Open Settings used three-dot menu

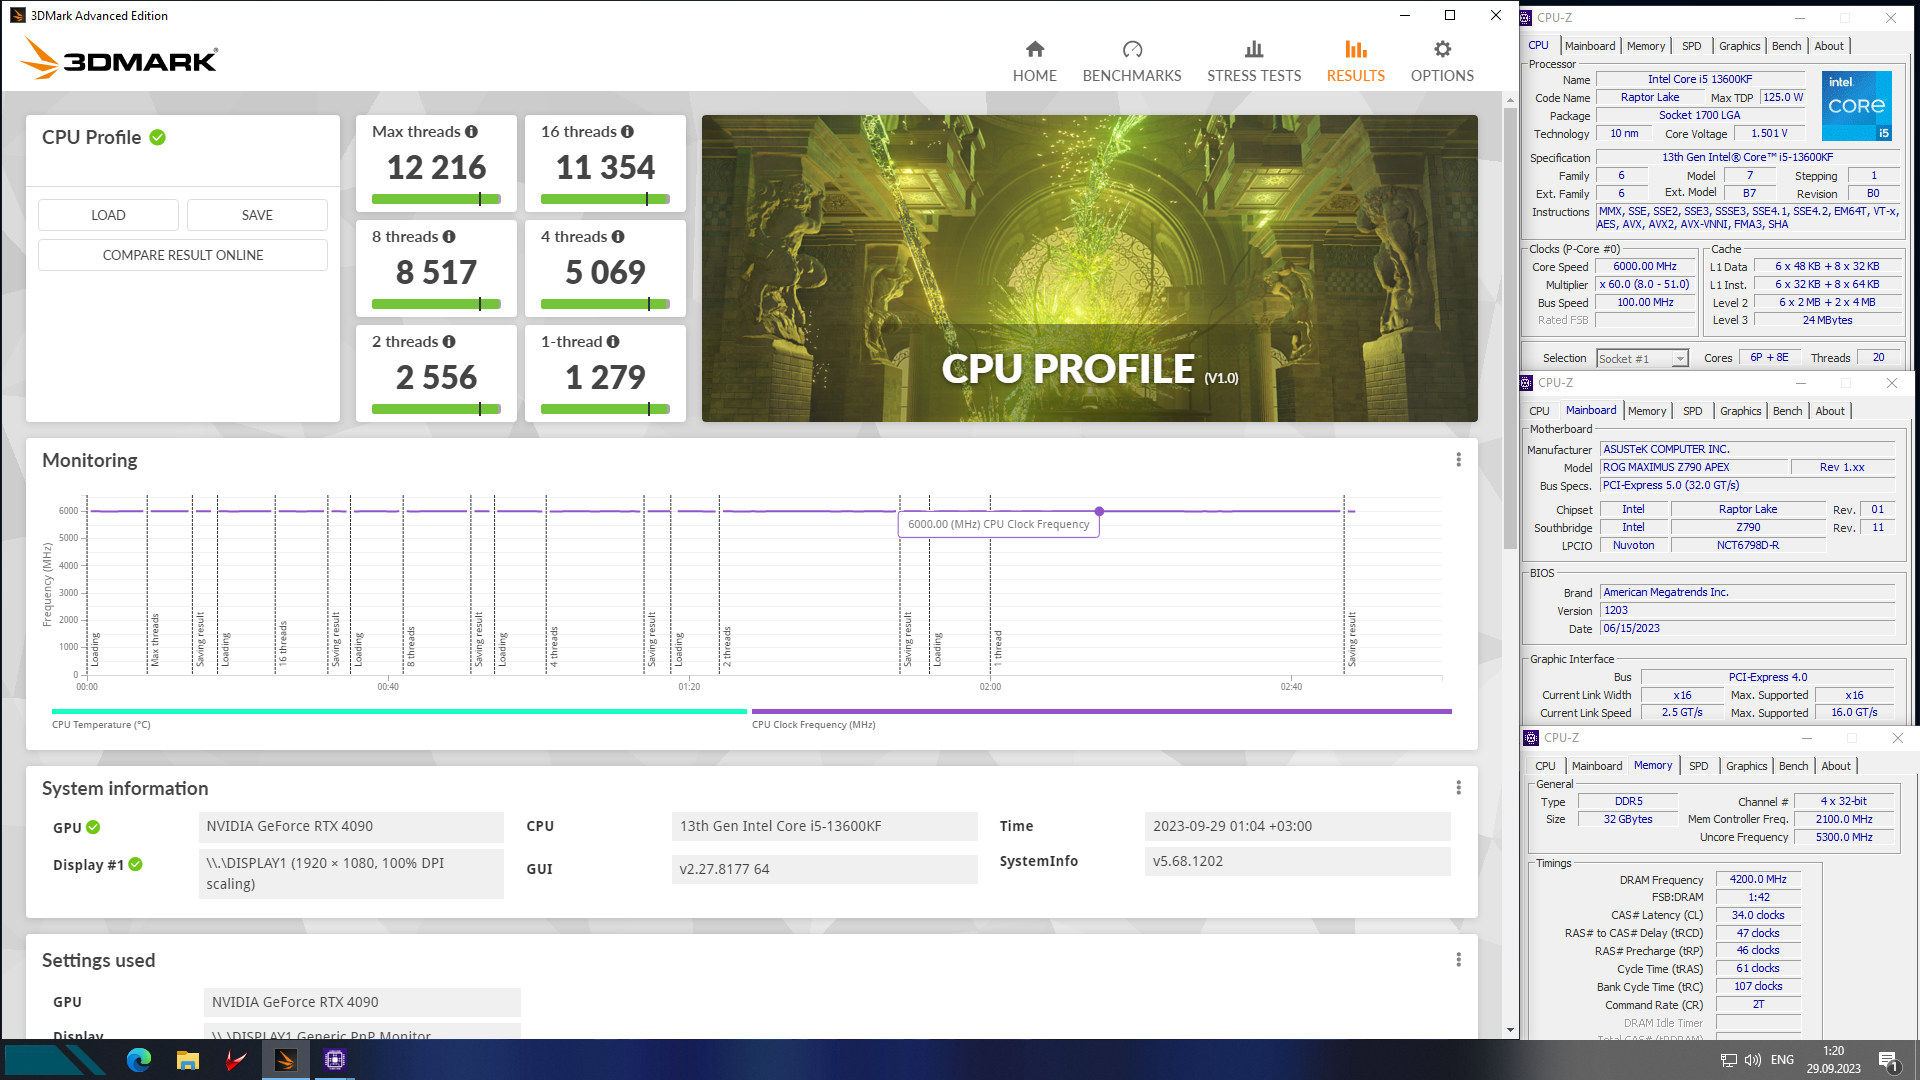click(1458, 960)
